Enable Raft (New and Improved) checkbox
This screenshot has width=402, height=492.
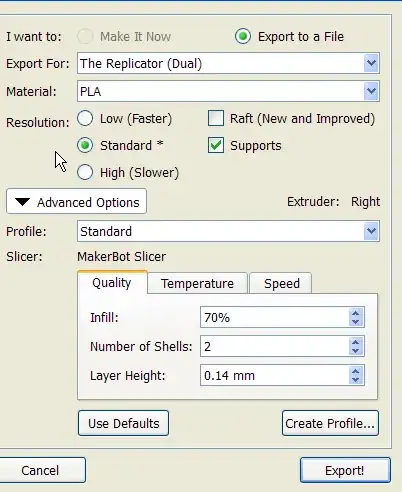point(216,118)
